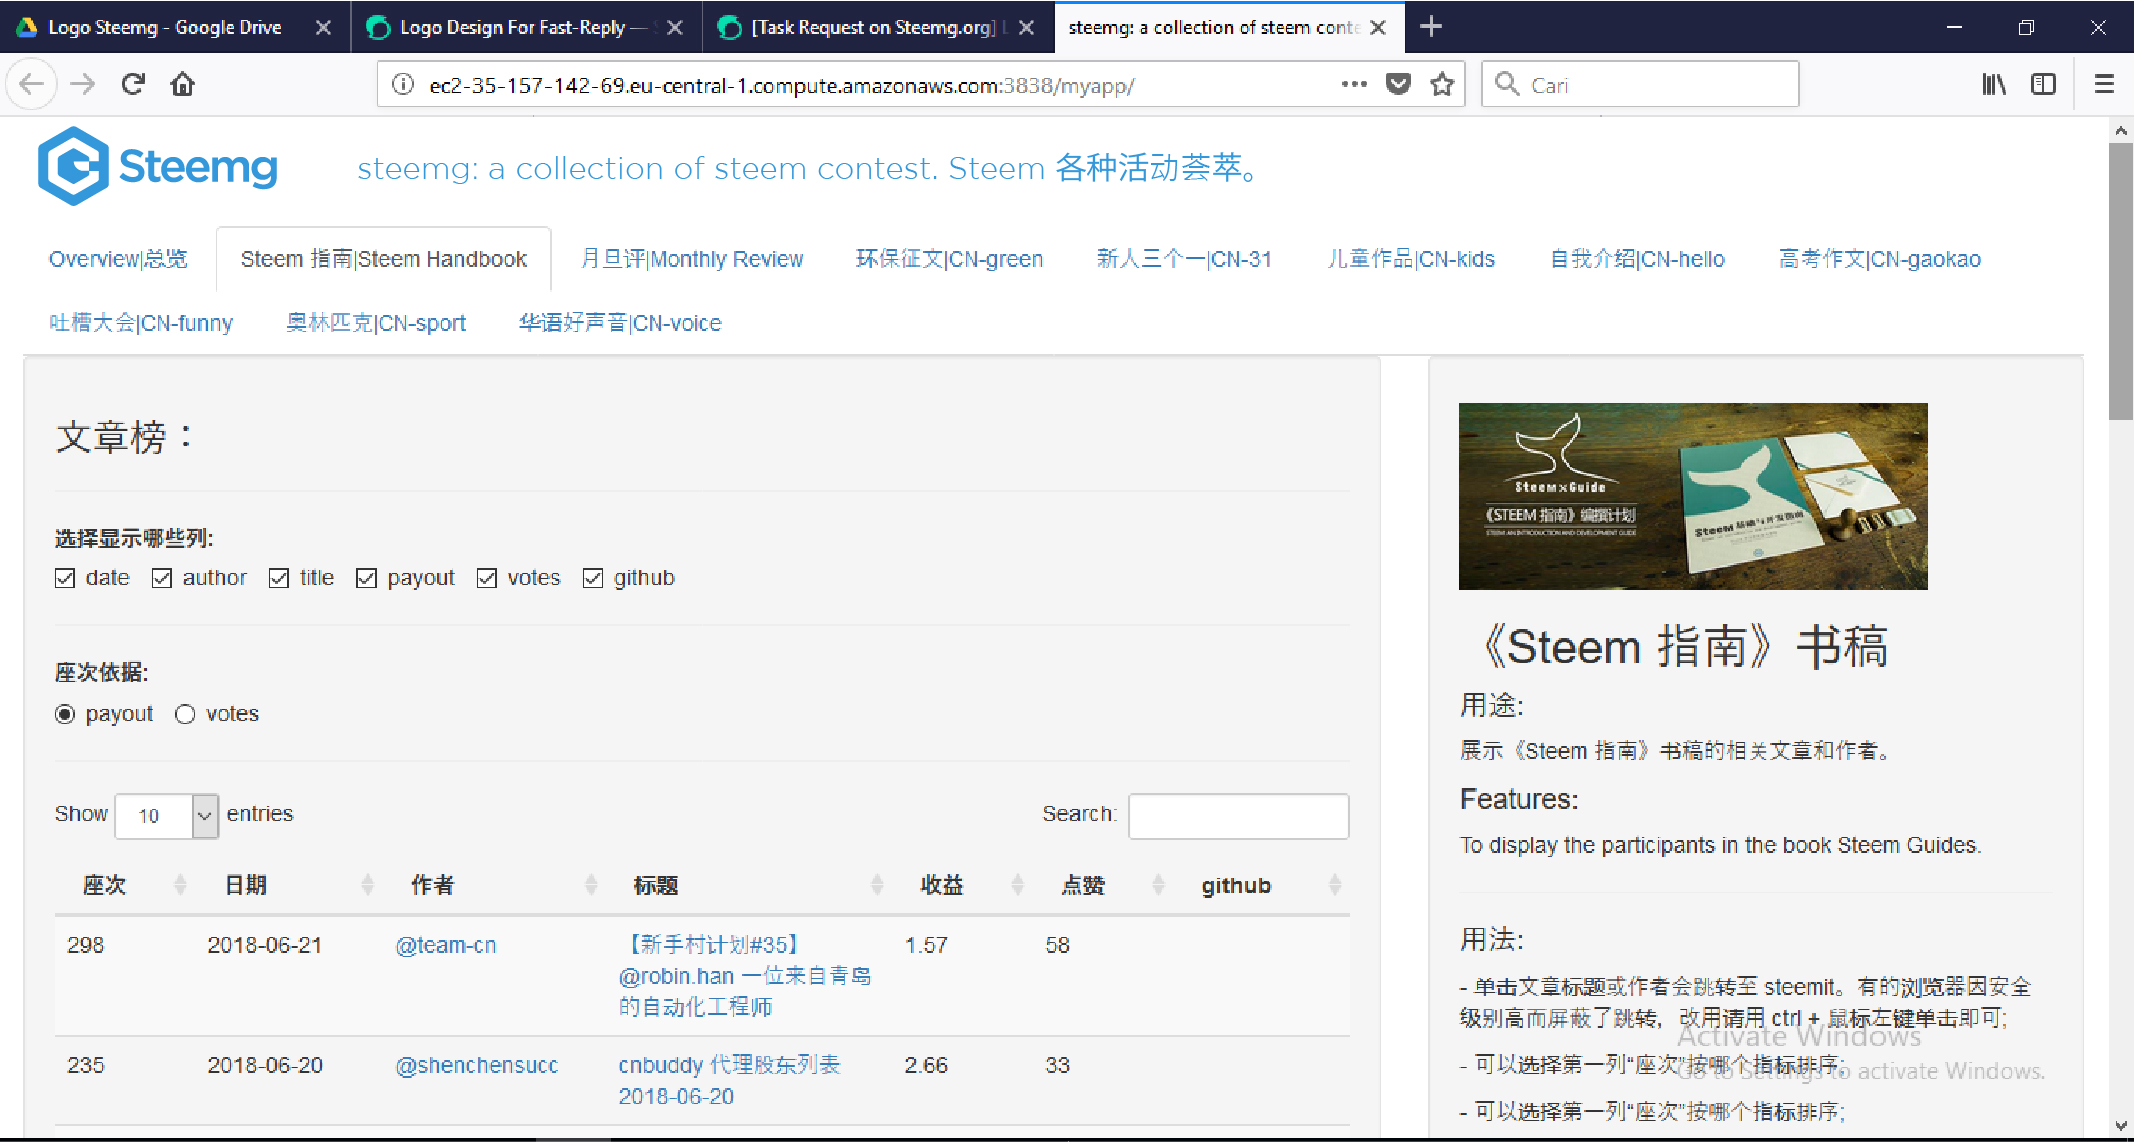
Task: Open Firefox library bookshelf icon
Action: [1993, 85]
